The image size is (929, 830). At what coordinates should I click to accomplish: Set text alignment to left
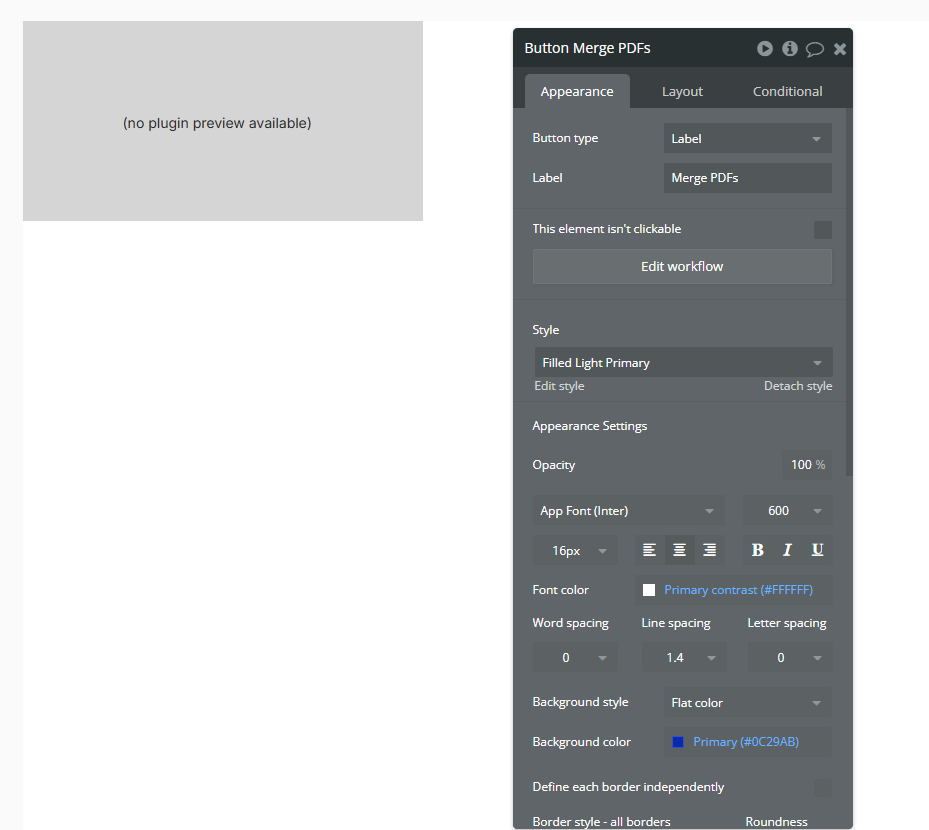[649, 549]
